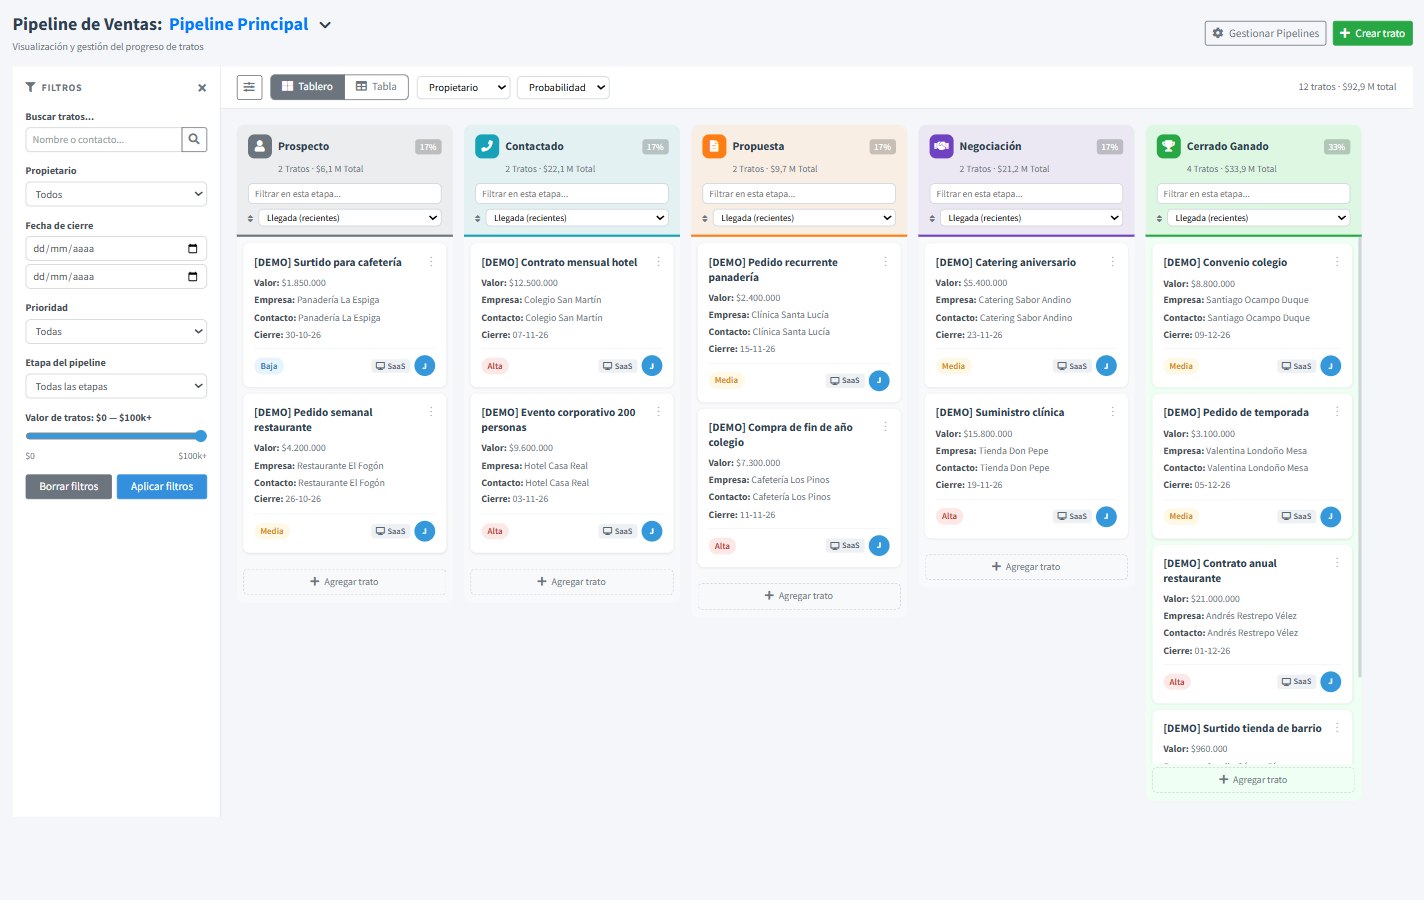This screenshot has width=1424, height=900.
Task: Open options menu for Suministro clínica card
Action: (x=1112, y=412)
